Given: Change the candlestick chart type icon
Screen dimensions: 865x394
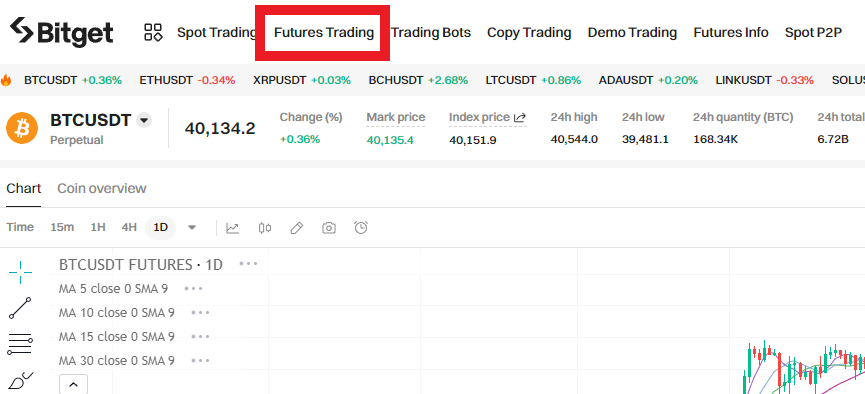Looking at the screenshot, I should click(x=265, y=227).
